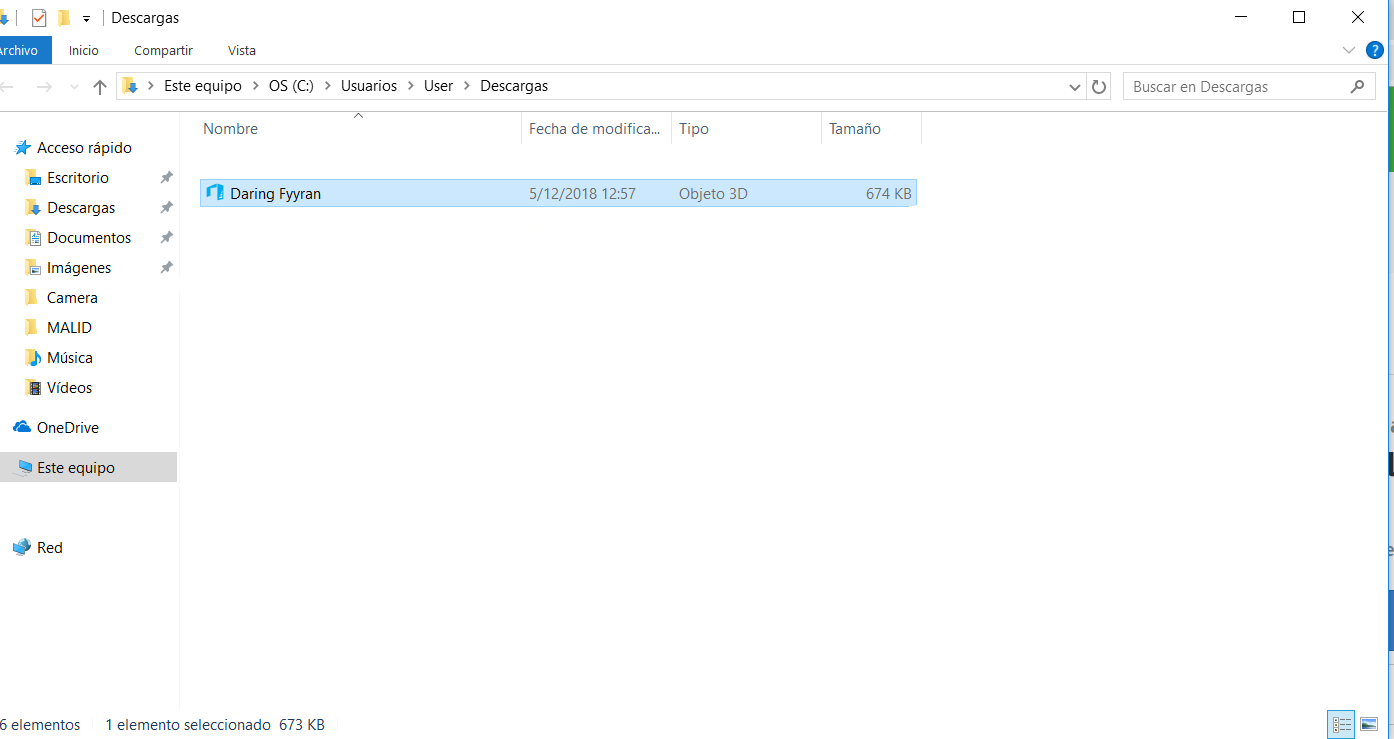This screenshot has width=1394, height=739.
Task: Click the Properties checkmark icon in title bar
Action: pos(39,18)
